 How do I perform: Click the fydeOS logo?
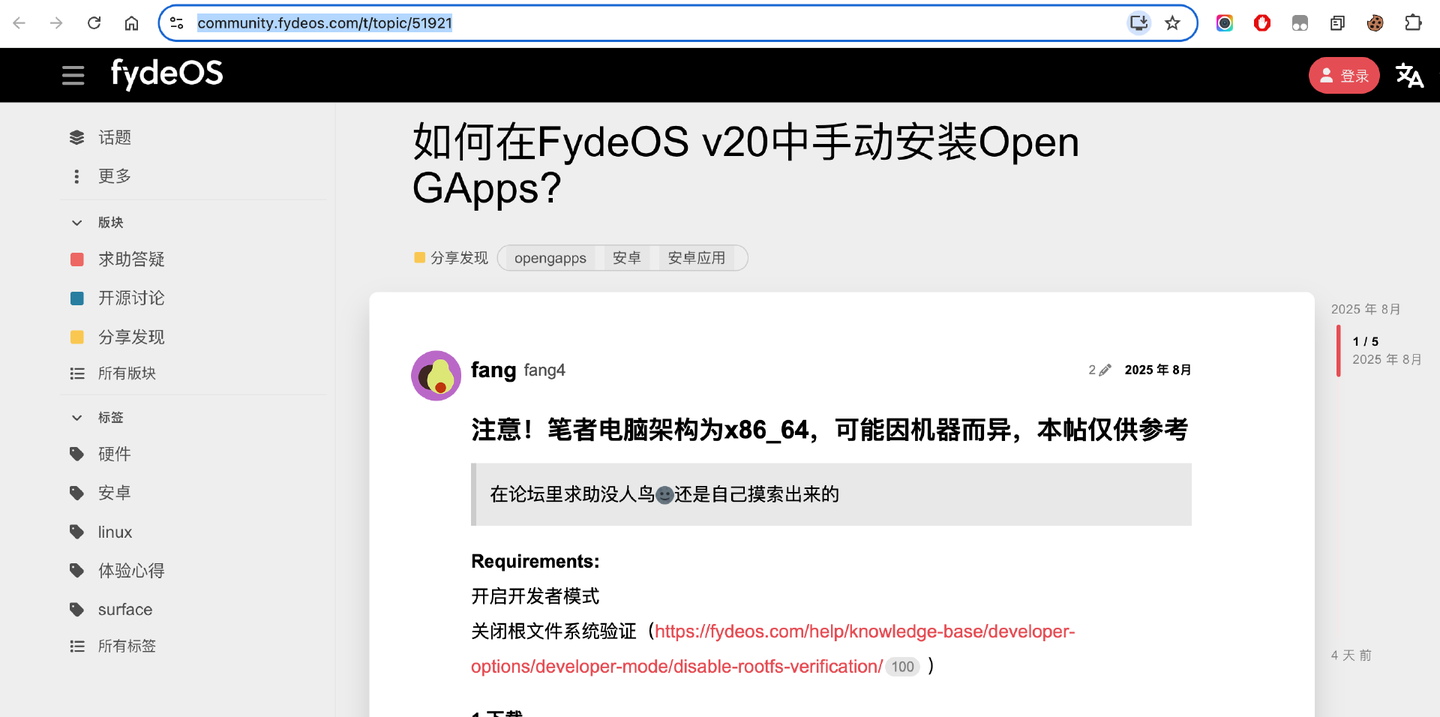(167, 74)
